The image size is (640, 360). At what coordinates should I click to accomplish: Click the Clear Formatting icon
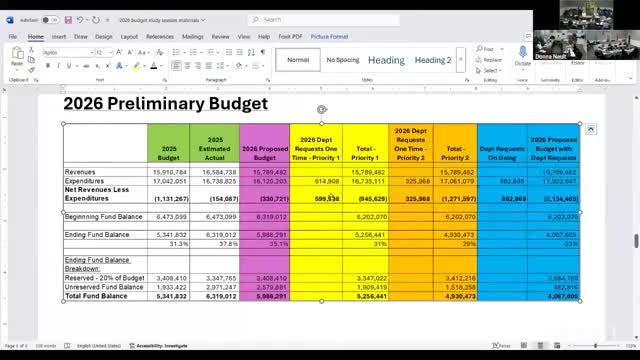[x=160, y=53]
